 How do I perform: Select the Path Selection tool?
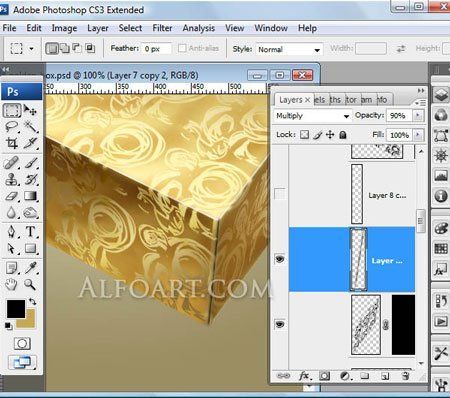click(x=12, y=248)
